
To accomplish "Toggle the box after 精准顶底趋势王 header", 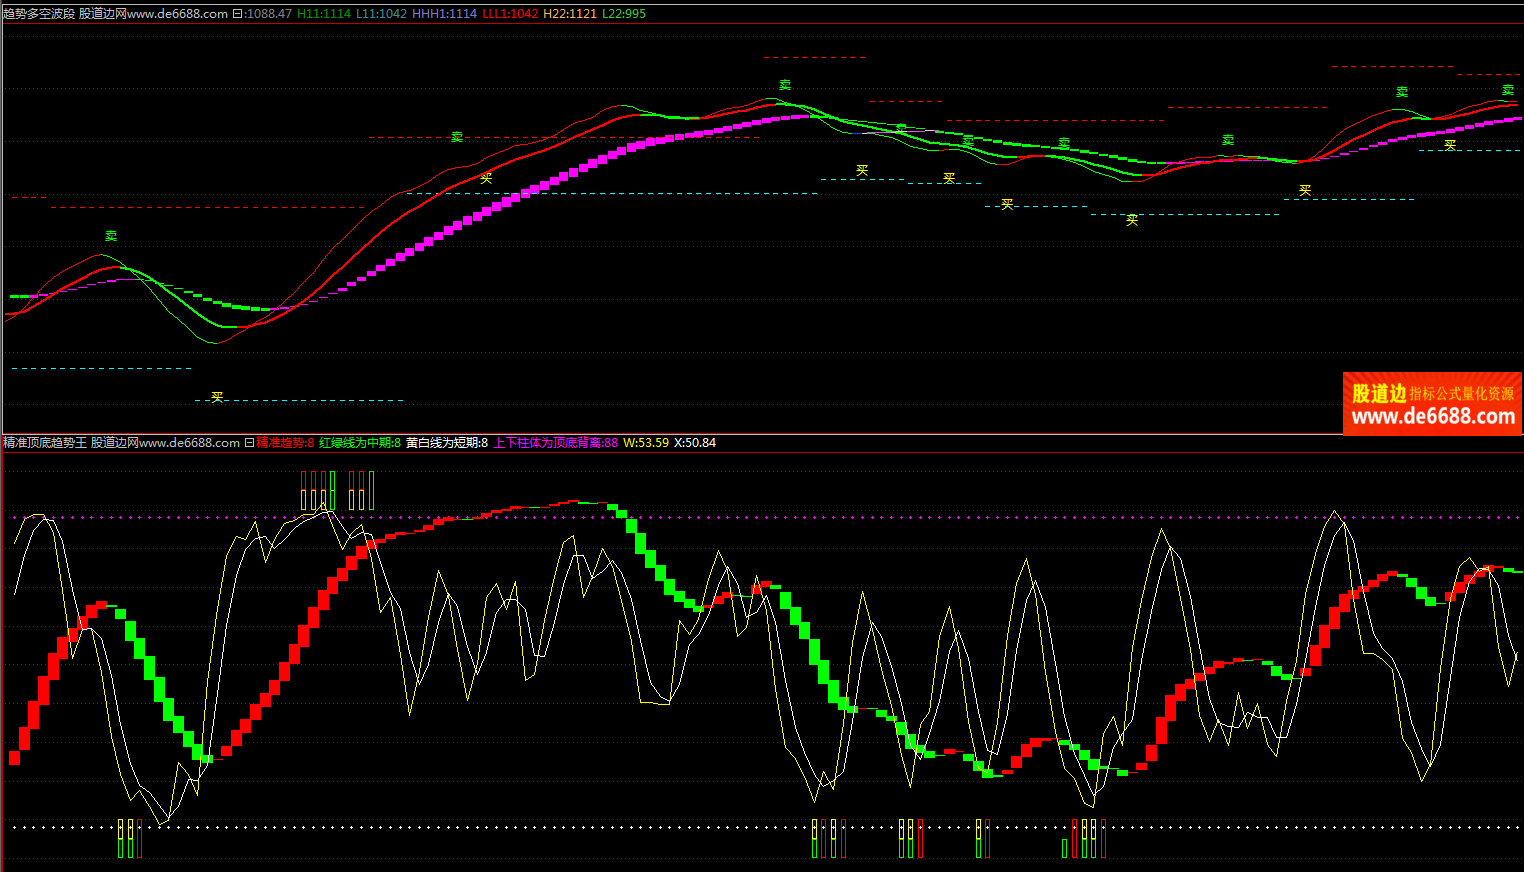I will click(x=250, y=443).
